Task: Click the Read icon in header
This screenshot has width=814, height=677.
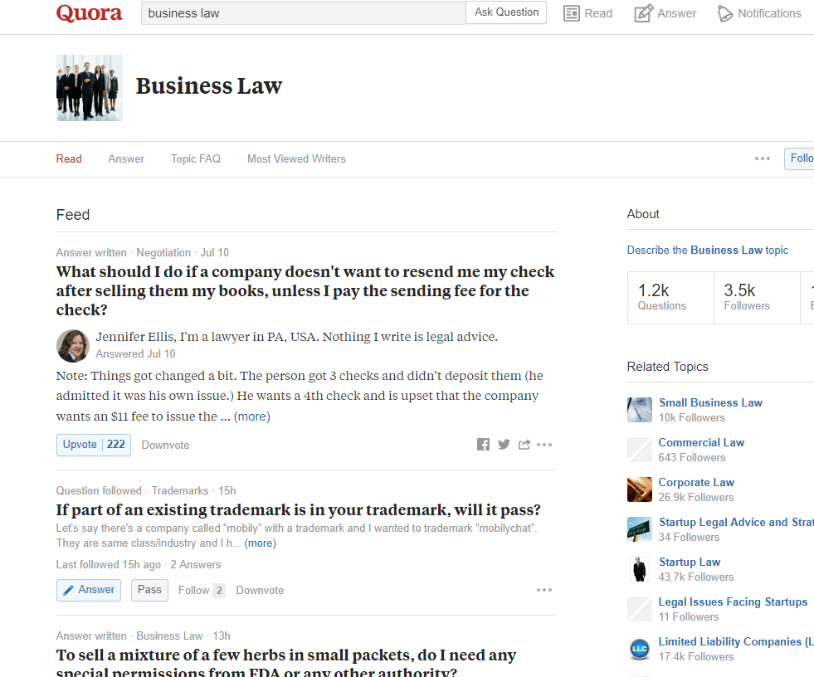Action: pyautogui.click(x=572, y=13)
